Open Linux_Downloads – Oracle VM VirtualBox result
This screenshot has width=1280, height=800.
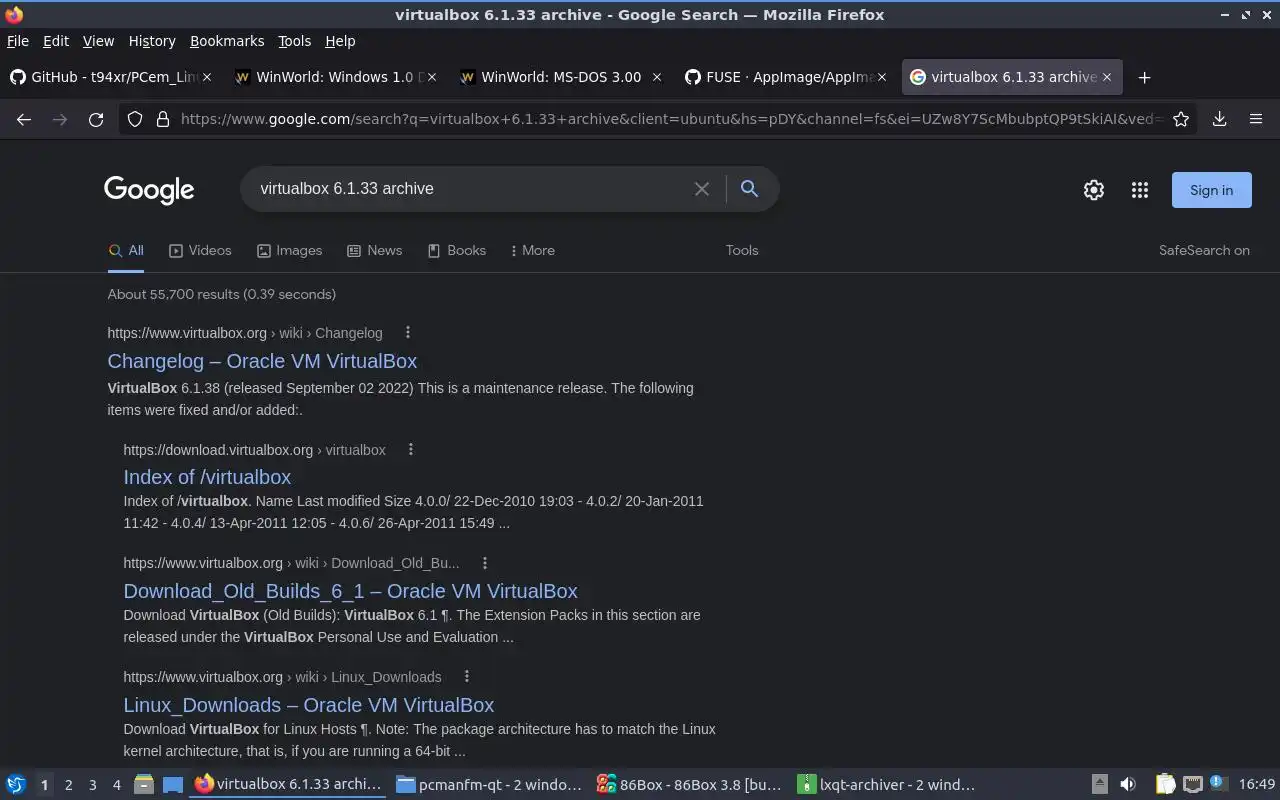pos(308,705)
